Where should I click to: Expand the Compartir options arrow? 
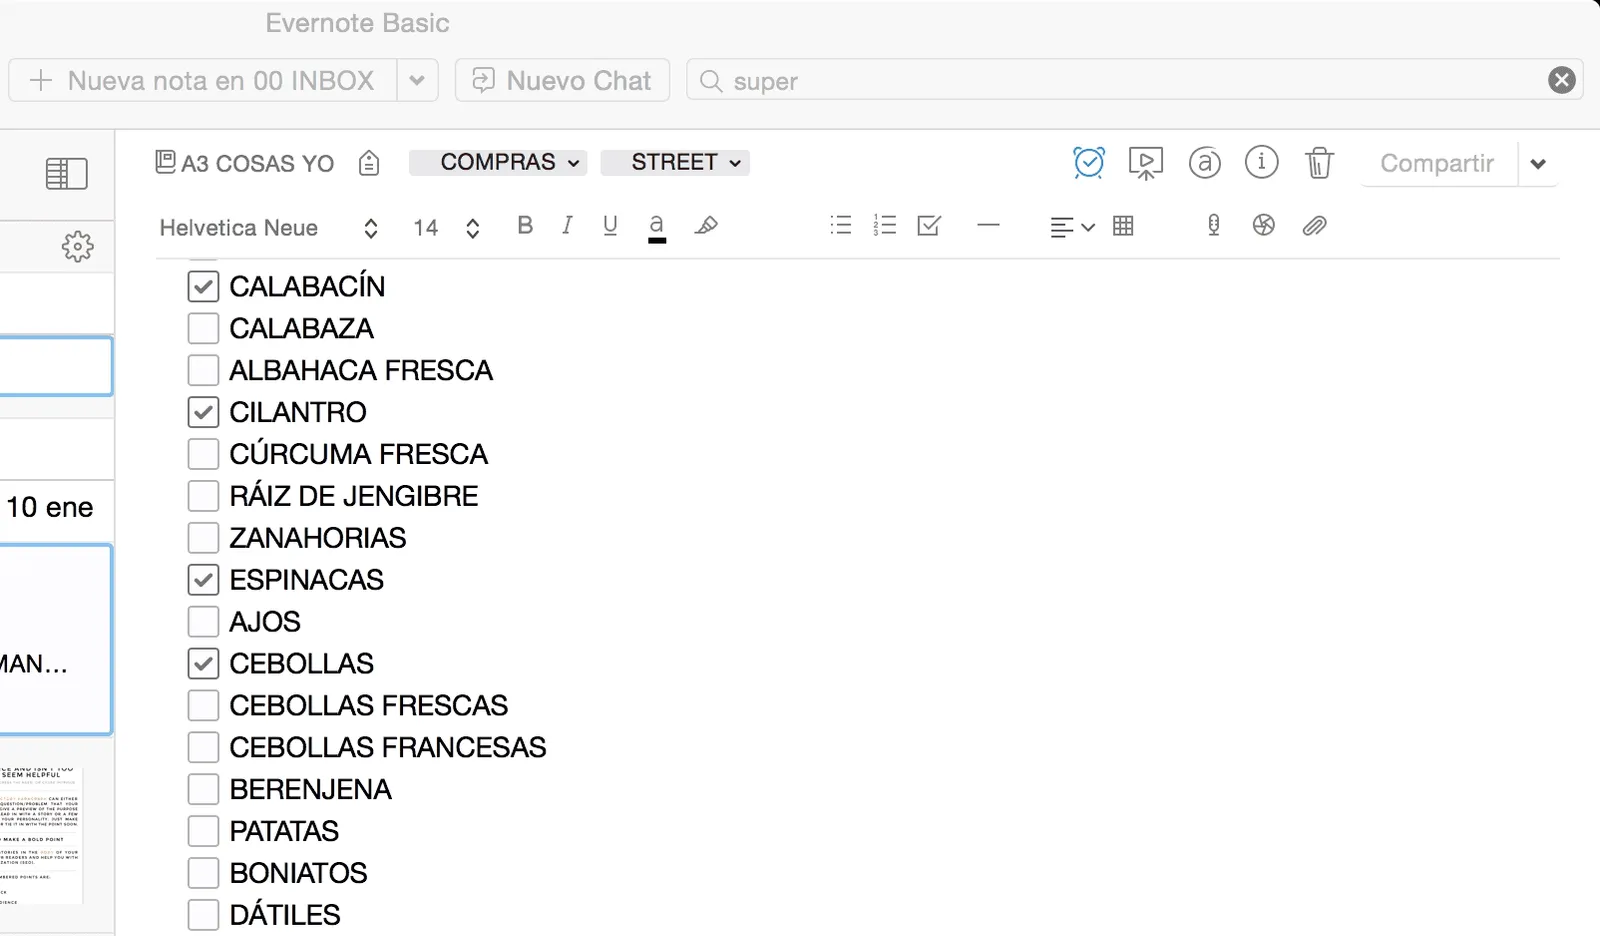(x=1538, y=164)
